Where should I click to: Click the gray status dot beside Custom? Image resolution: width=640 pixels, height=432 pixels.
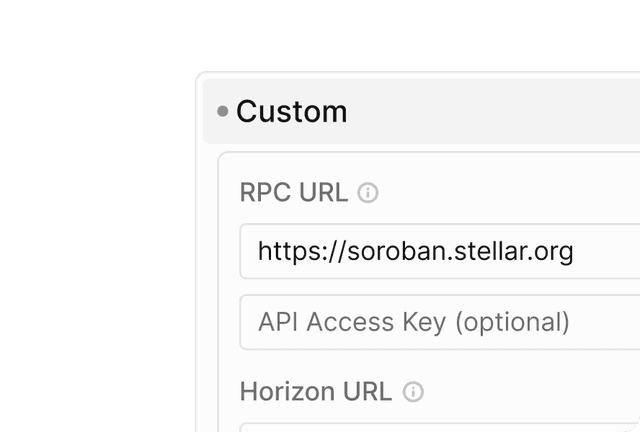[x=222, y=111]
